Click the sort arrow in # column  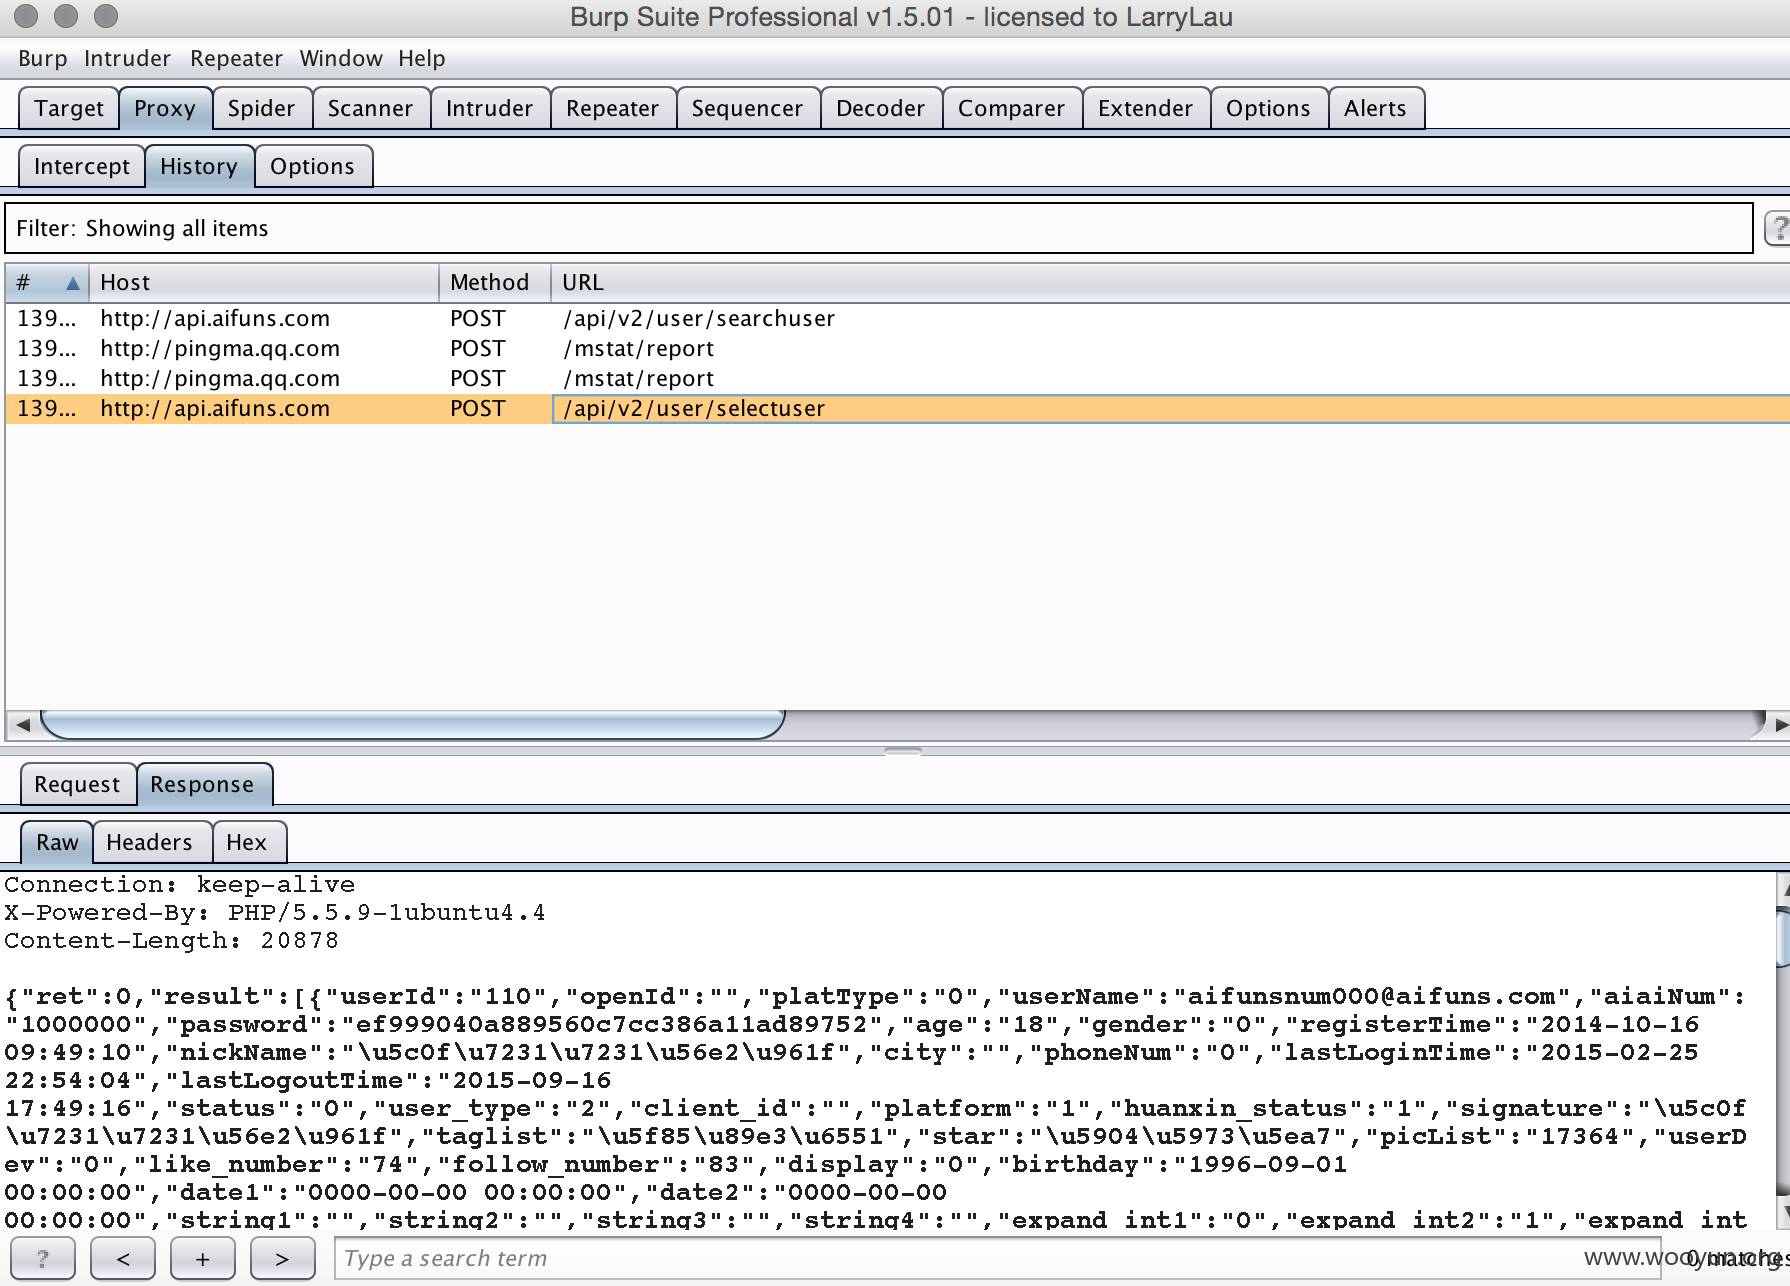(72, 283)
